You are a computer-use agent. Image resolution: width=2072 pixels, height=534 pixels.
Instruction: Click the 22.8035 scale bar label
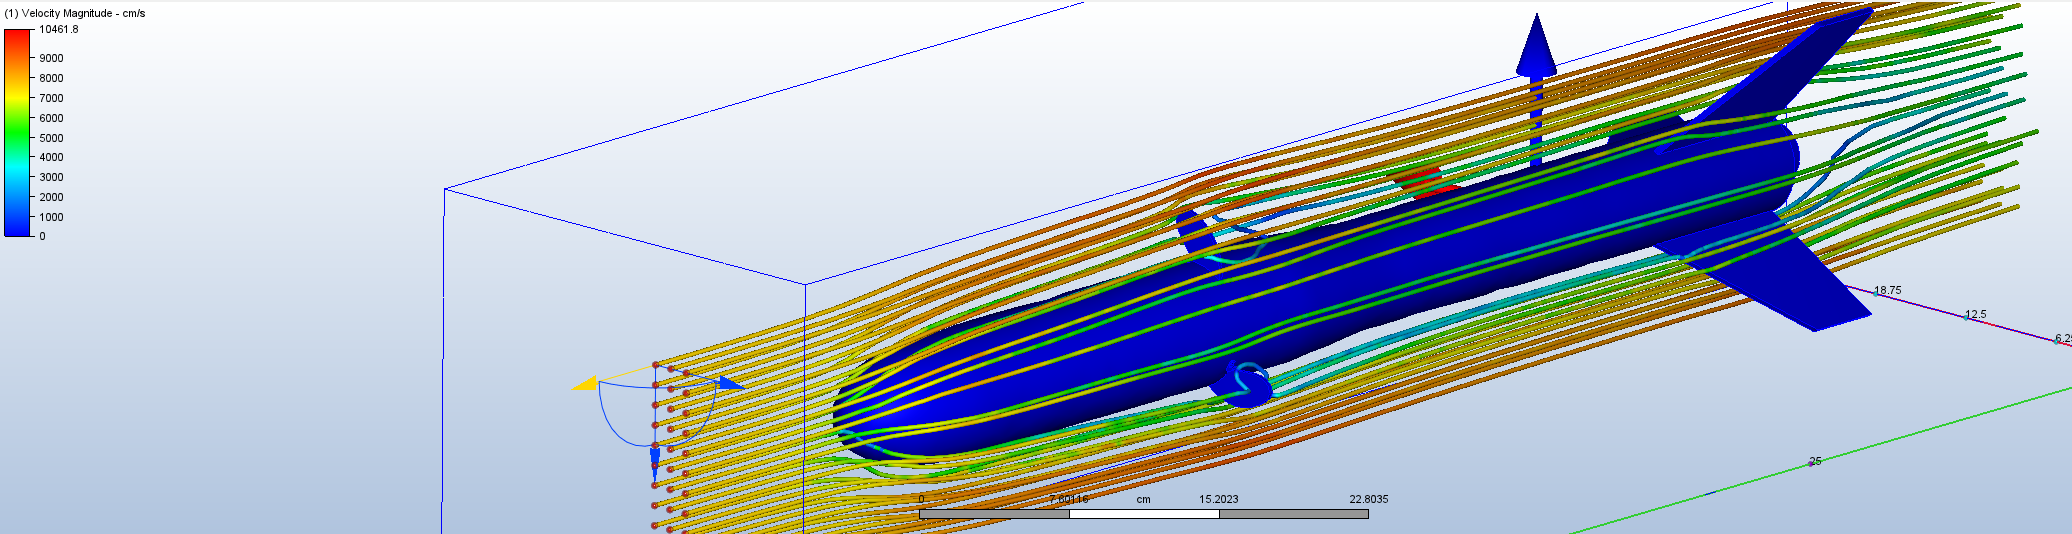click(1368, 499)
